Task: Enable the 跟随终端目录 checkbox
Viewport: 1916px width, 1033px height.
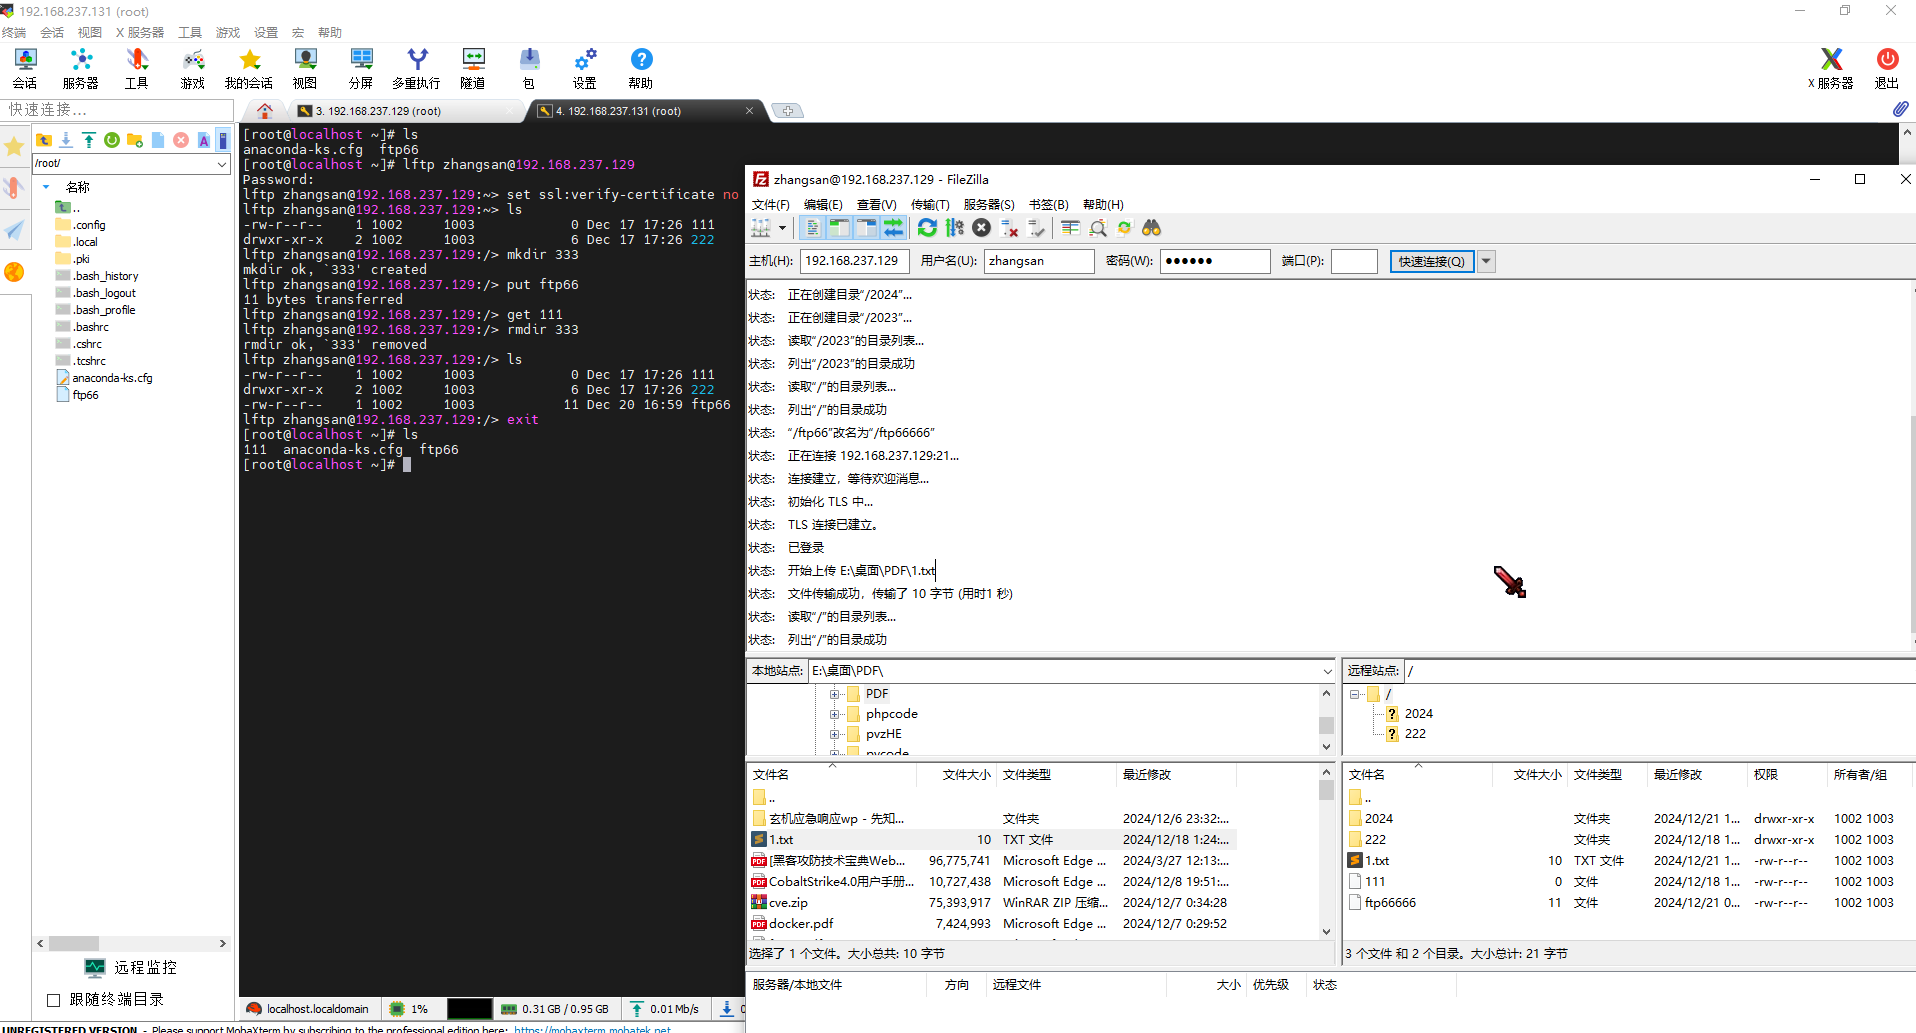Action: click(54, 1000)
